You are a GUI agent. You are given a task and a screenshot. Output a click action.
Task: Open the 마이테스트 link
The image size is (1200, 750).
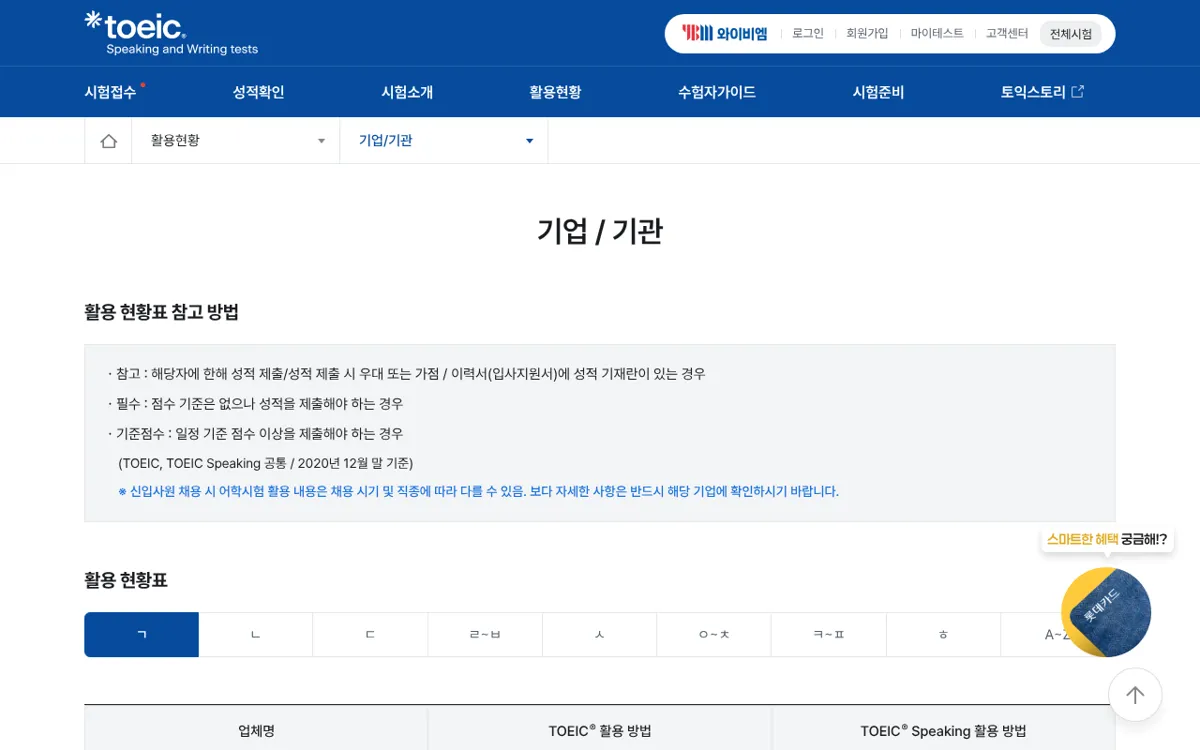(x=937, y=33)
